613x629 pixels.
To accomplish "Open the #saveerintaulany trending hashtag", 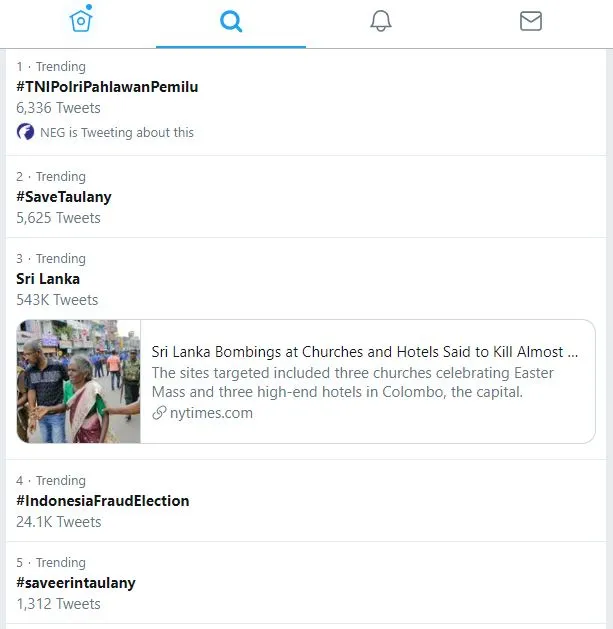I will pos(76,583).
